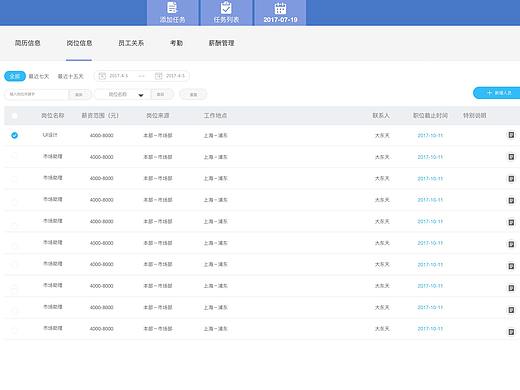
Task: Click 4000-8000 salary in UI设计 row
Action: (101, 135)
